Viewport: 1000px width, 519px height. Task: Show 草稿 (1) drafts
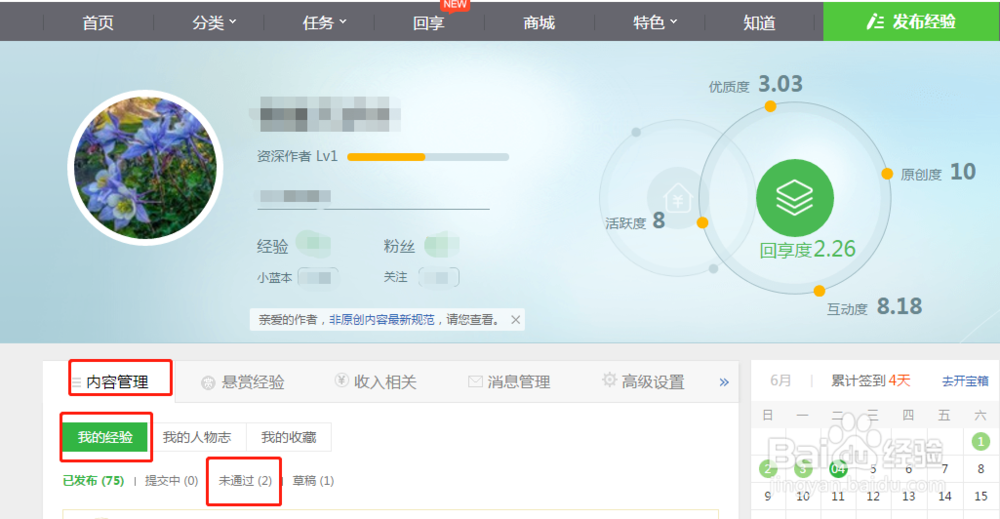tap(313, 481)
